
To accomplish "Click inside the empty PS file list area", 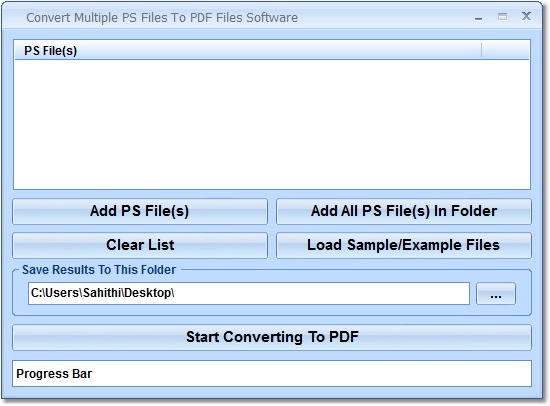I will tap(272, 124).
